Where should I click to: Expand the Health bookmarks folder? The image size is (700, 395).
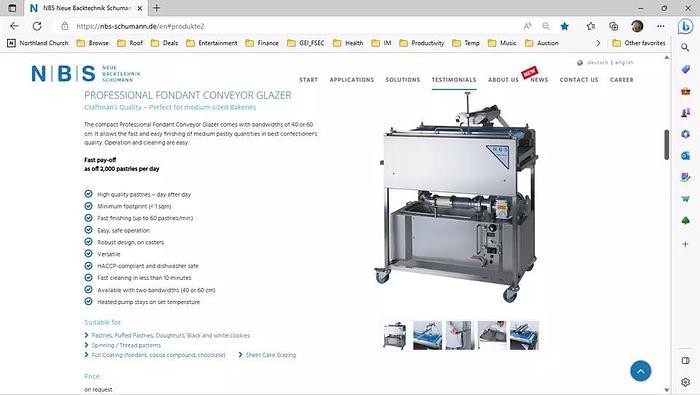[348, 43]
